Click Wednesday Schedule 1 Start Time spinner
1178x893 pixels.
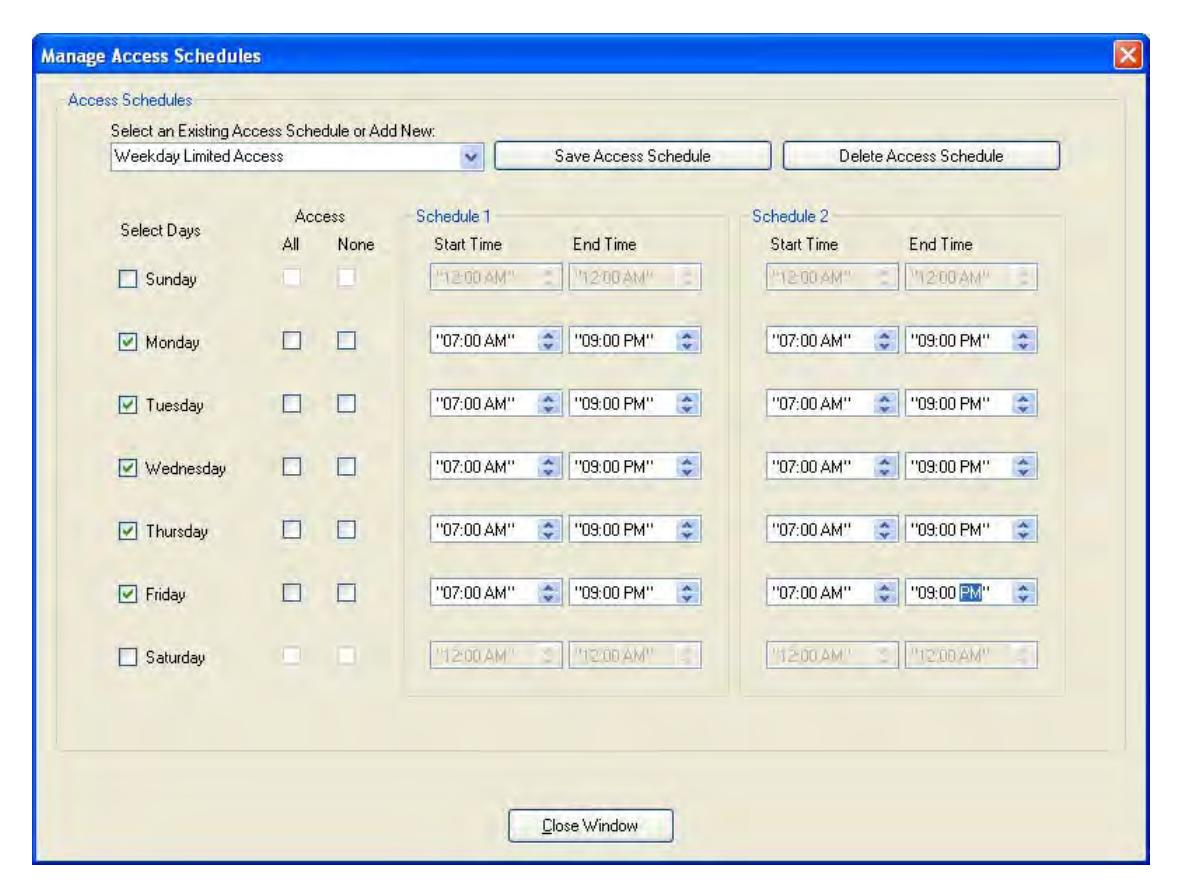tap(548, 467)
